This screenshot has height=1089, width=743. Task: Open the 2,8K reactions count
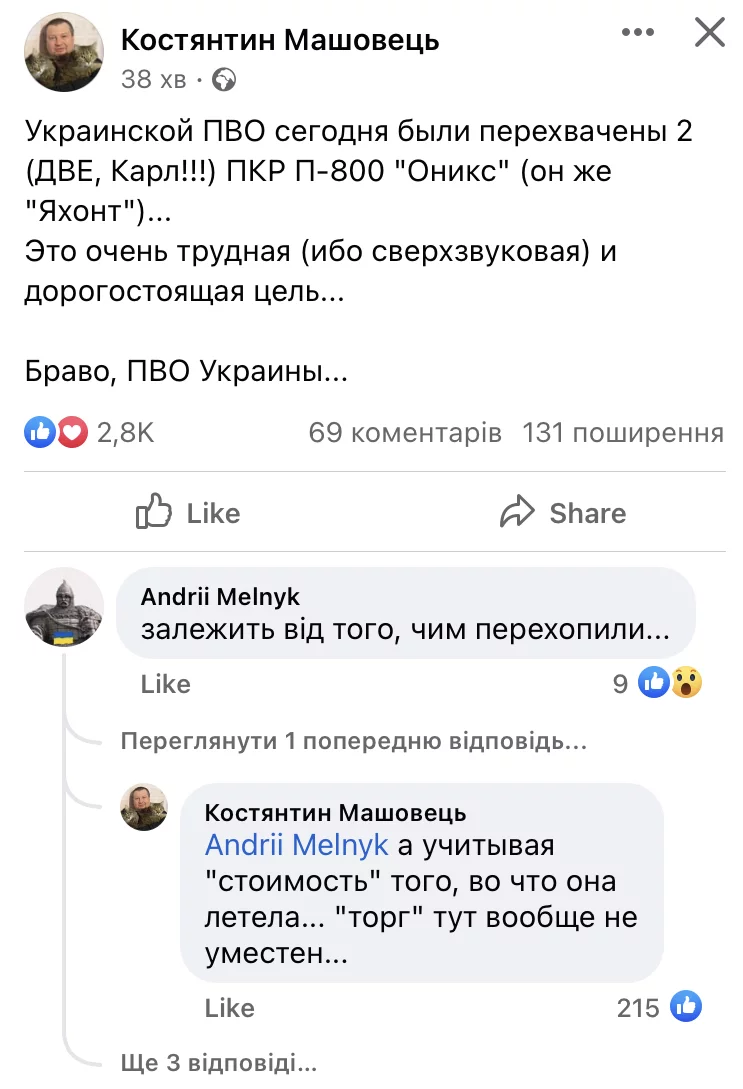pyautogui.click(x=125, y=433)
